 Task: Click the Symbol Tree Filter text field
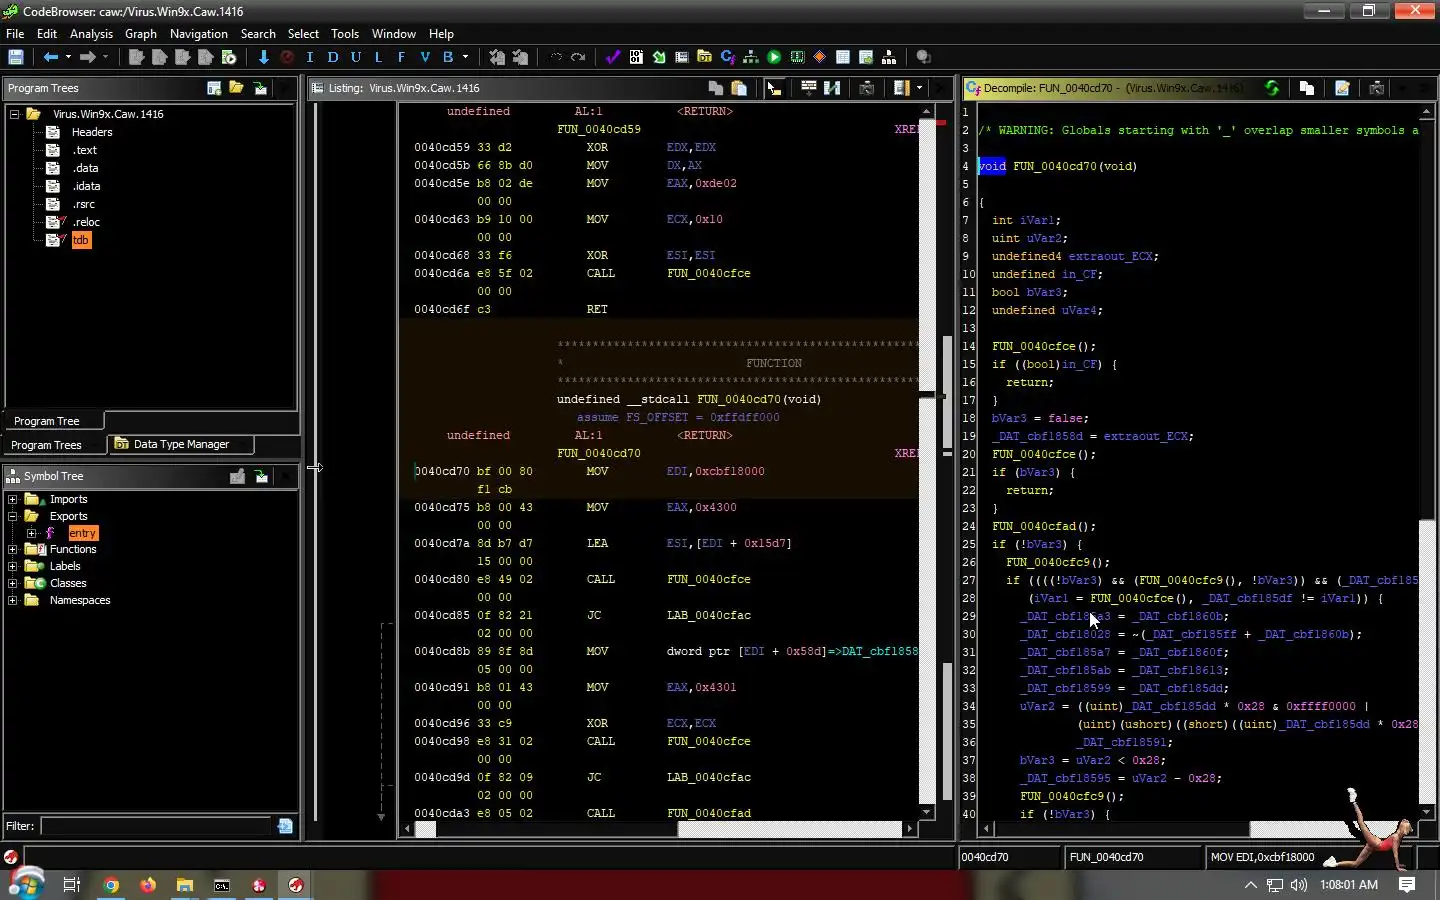click(156, 826)
